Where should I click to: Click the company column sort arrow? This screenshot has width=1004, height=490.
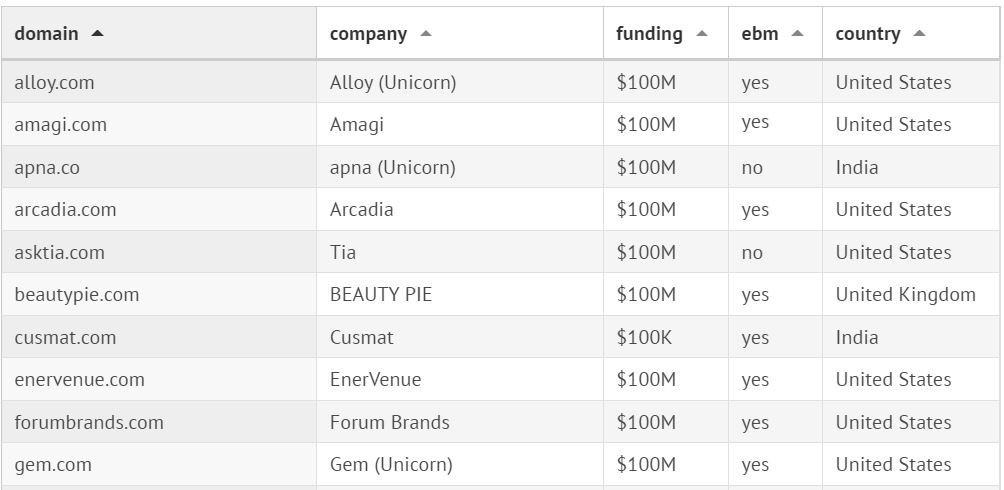(426, 34)
